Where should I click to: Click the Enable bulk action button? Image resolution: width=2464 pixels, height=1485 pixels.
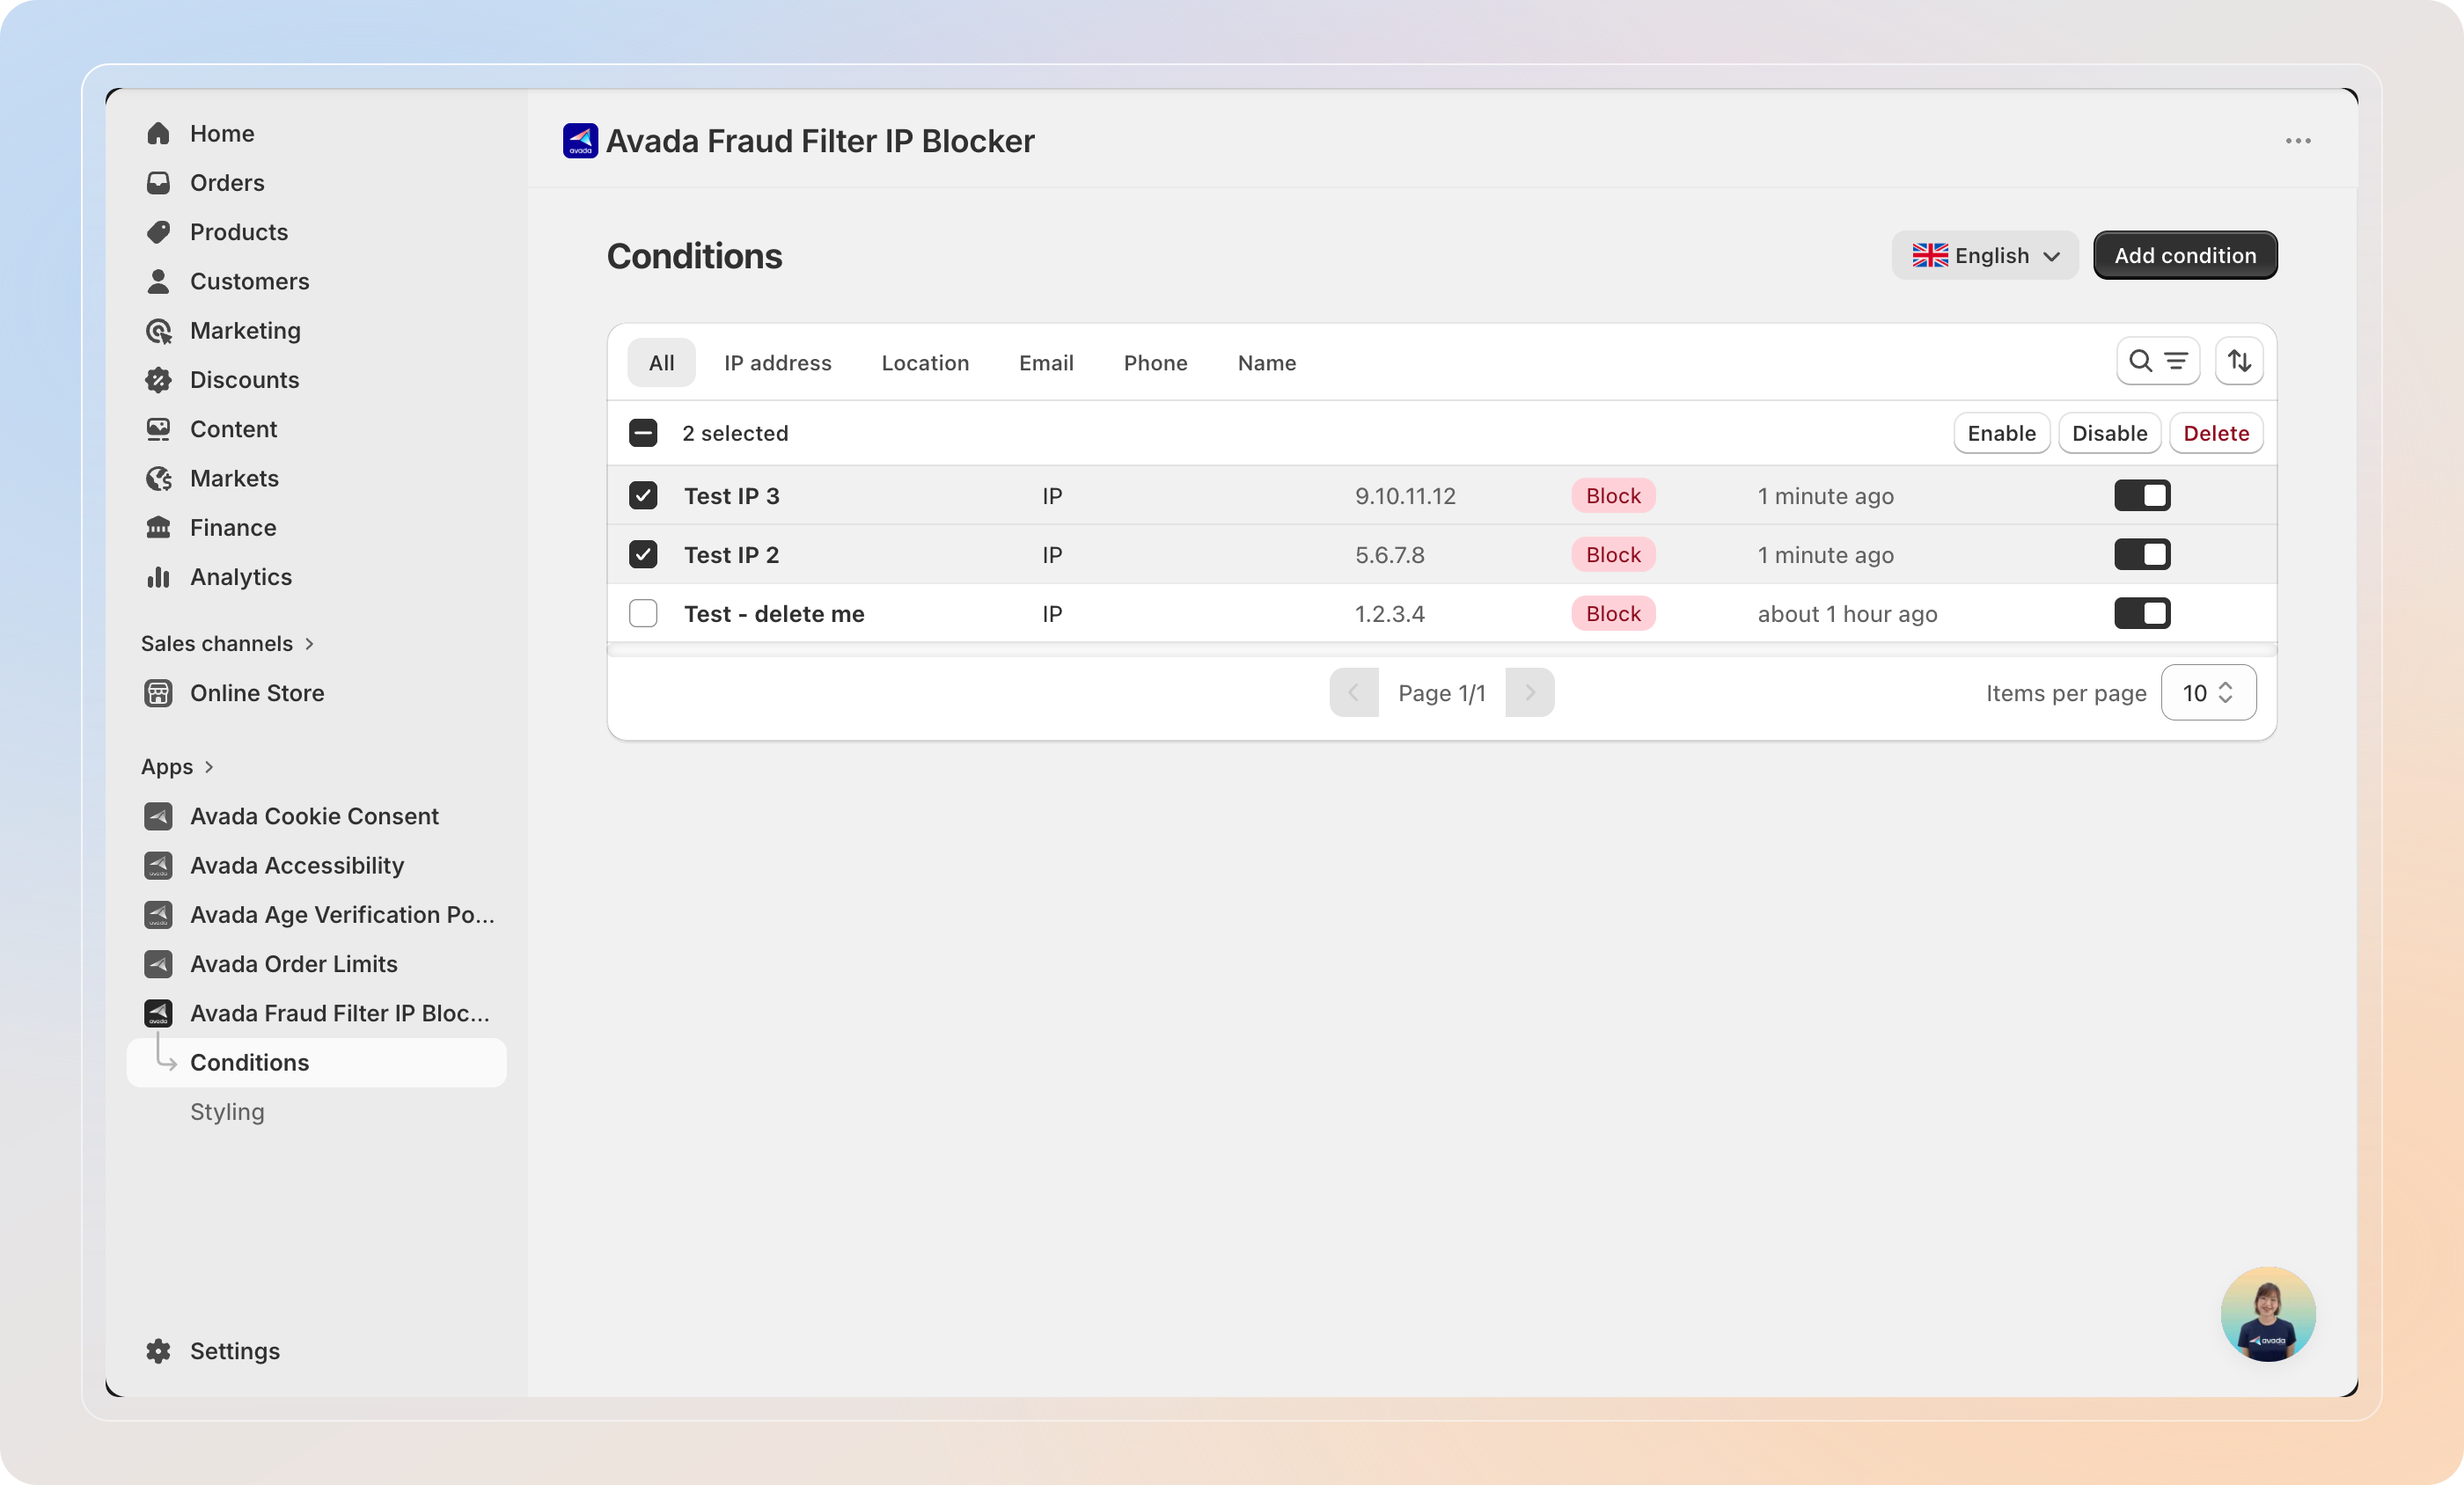click(x=2001, y=433)
